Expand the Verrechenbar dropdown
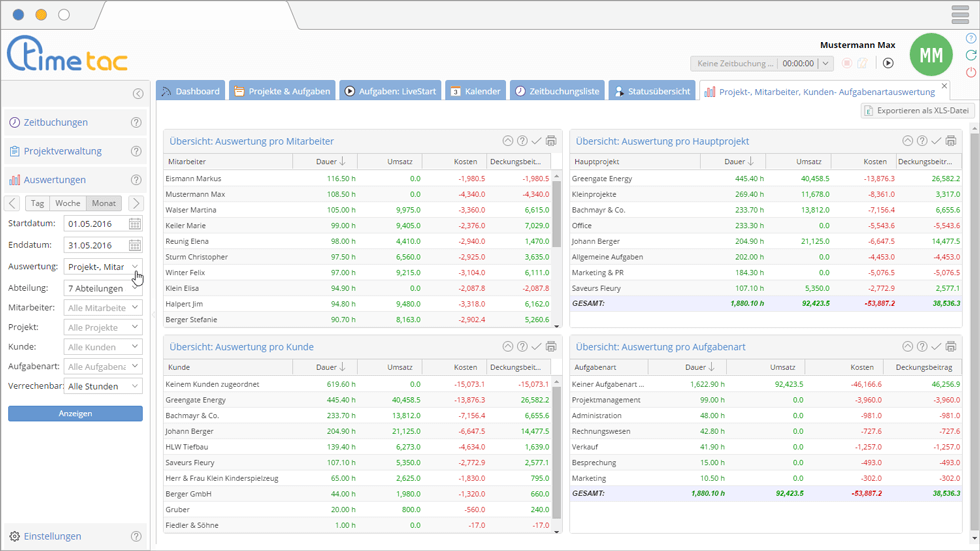 tap(103, 386)
